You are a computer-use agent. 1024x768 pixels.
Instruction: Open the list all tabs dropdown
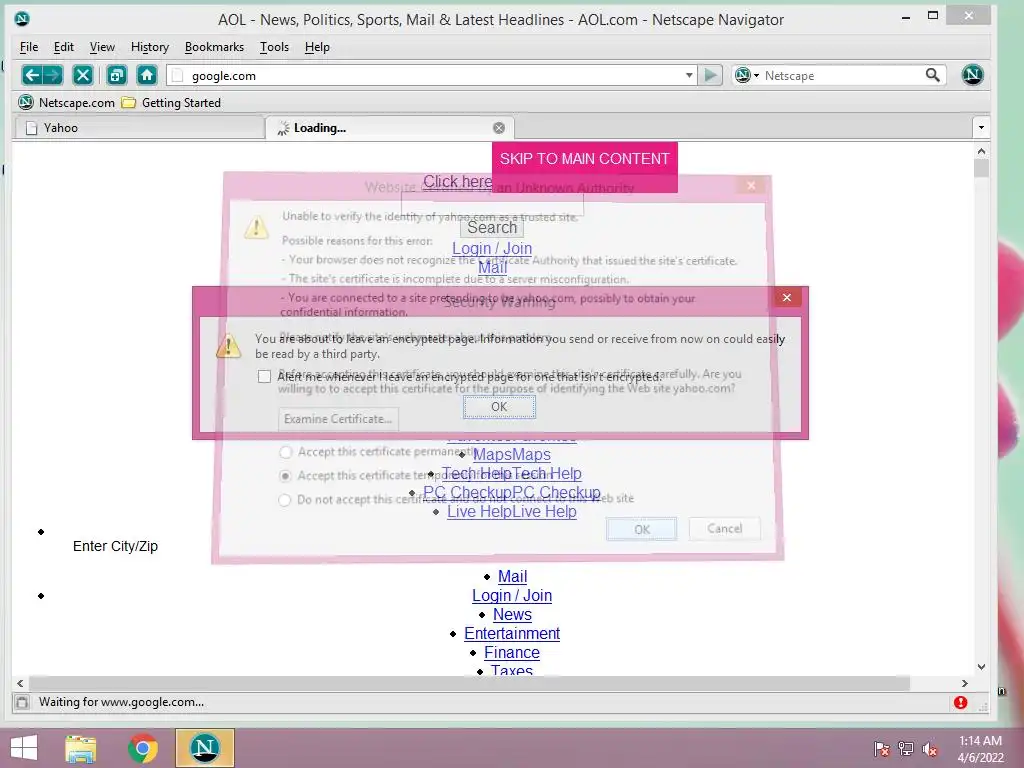click(981, 128)
